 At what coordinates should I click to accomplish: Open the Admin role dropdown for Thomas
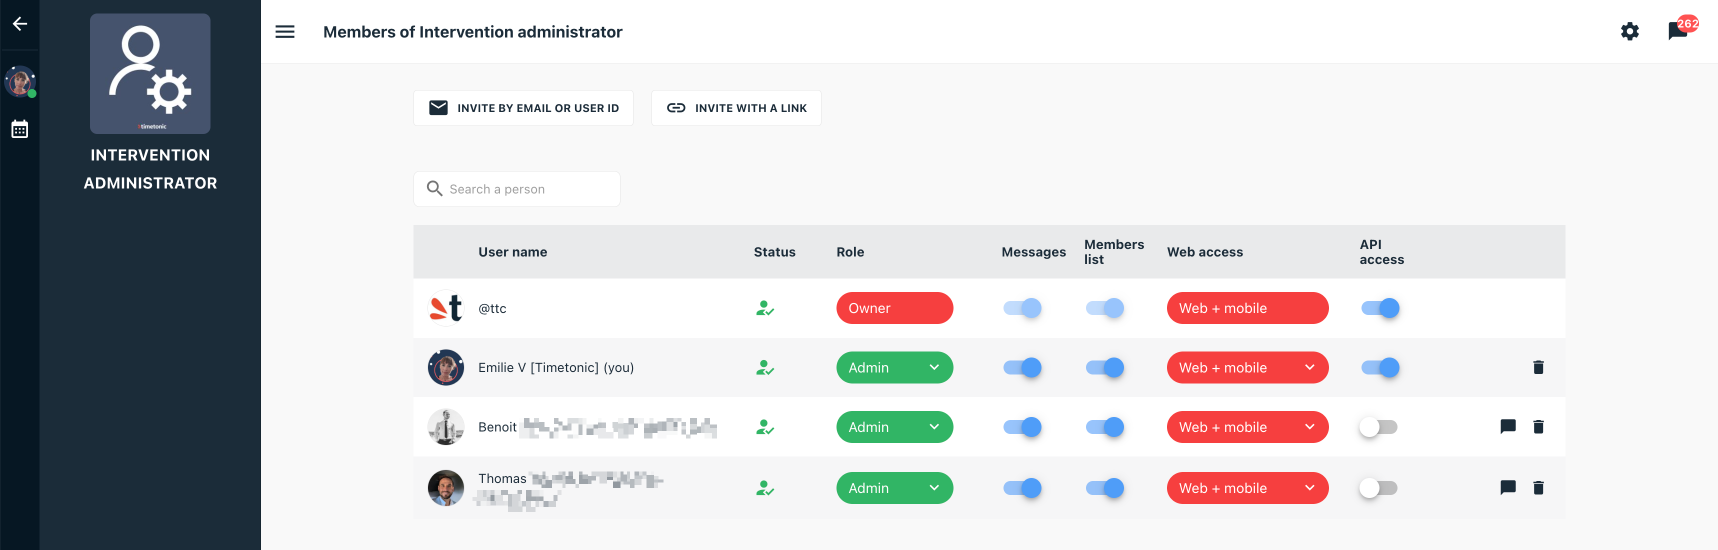[x=894, y=488]
